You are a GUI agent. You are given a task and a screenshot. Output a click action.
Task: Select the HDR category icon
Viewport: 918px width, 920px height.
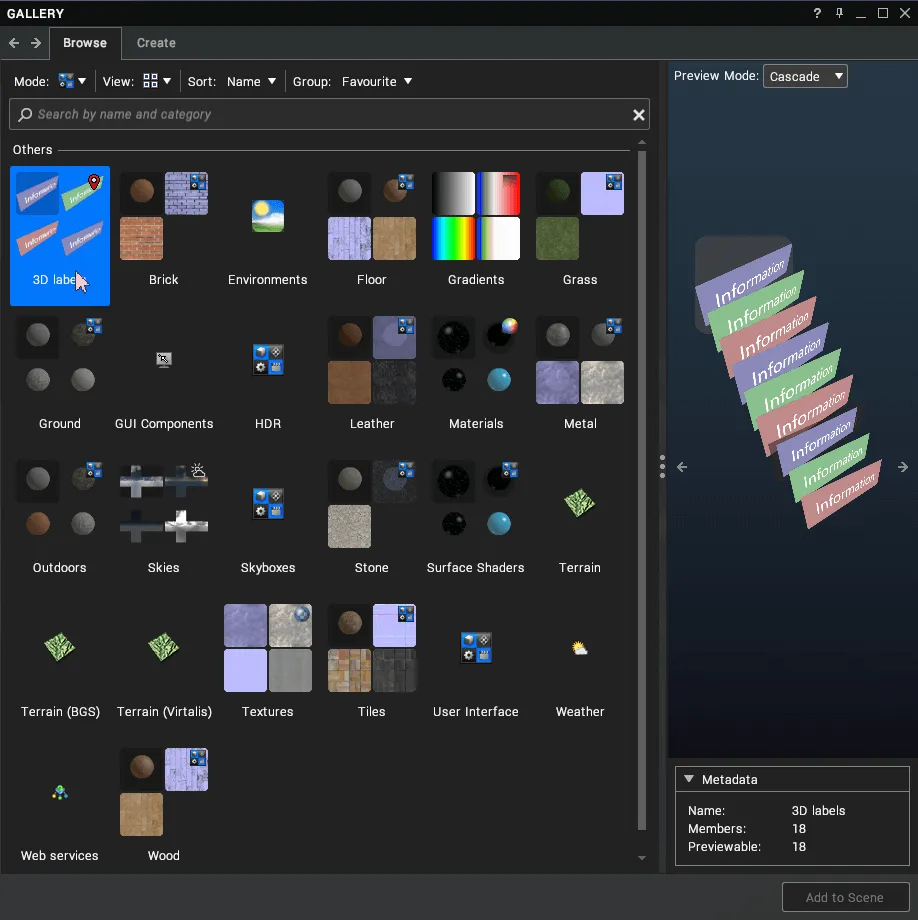267,360
